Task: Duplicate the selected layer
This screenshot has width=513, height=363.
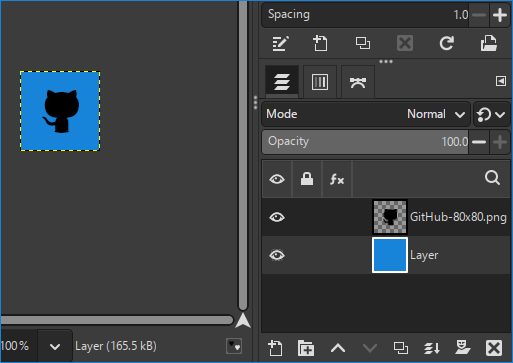Action: pos(400,348)
